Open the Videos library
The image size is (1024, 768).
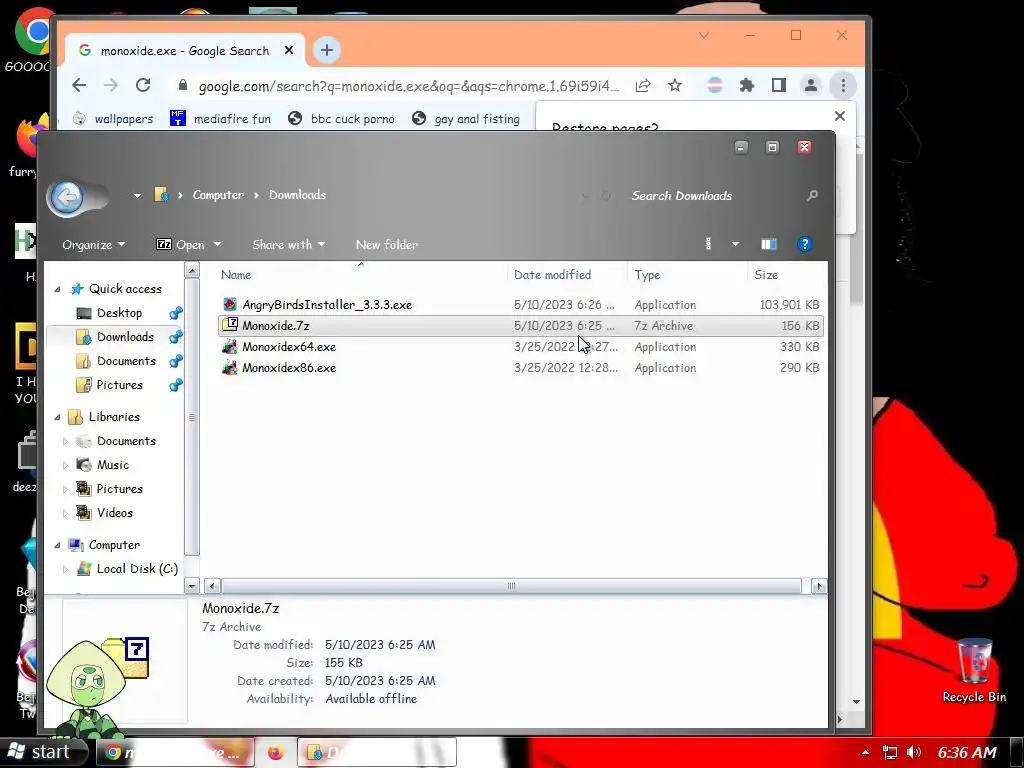tap(114, 513)
